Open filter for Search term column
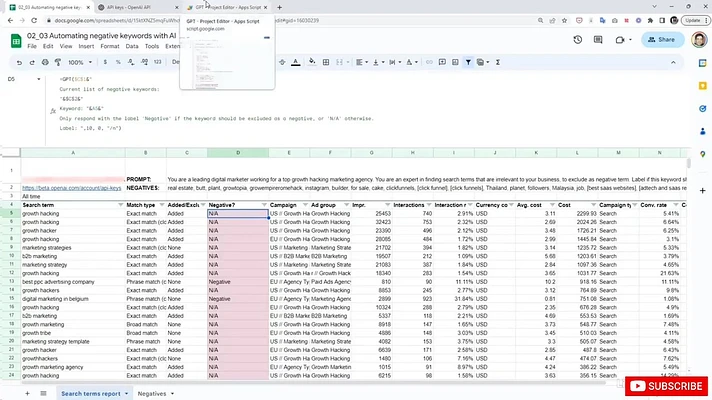The image size is (712, 400). (120, 205)
